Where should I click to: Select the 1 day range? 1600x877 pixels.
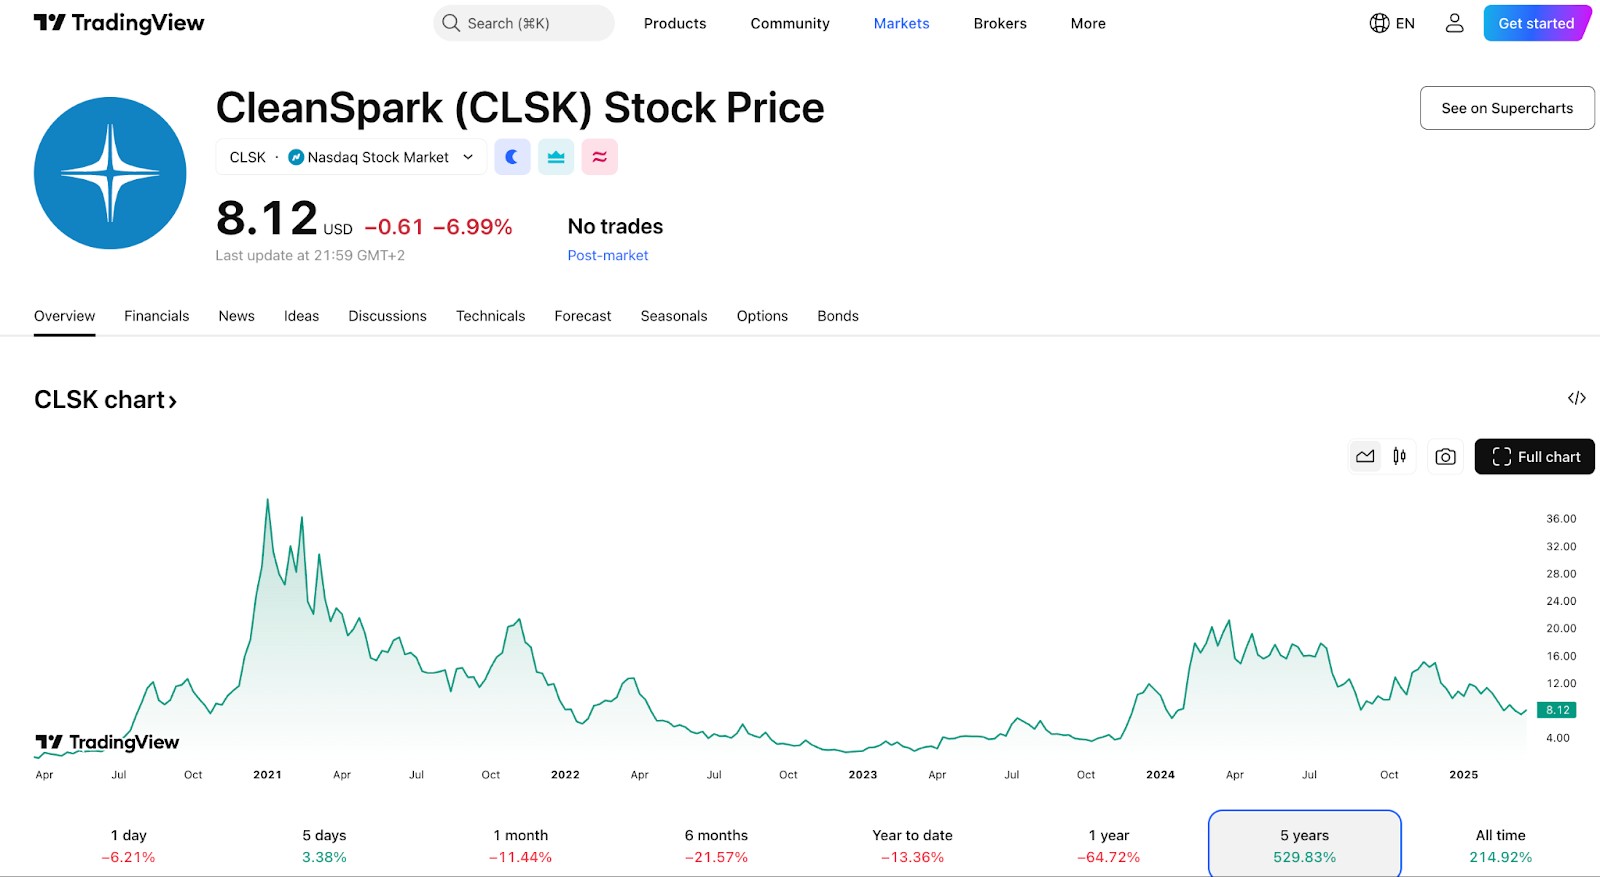point(128,846)
